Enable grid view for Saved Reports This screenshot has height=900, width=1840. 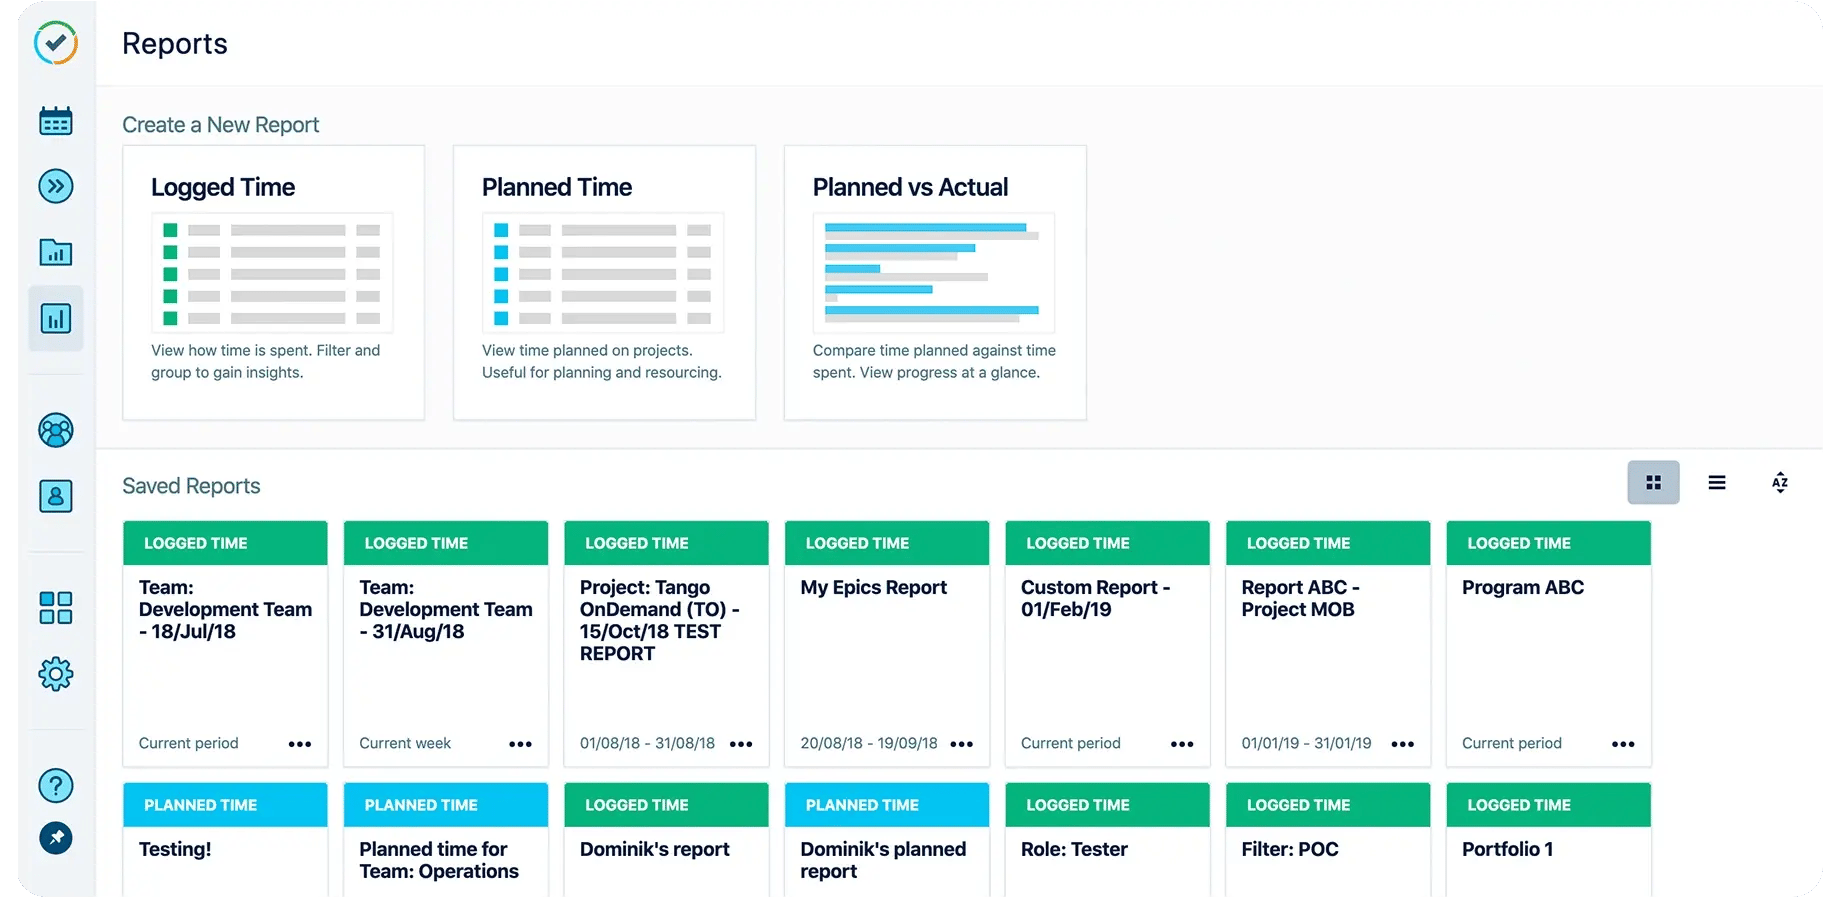1652,482
